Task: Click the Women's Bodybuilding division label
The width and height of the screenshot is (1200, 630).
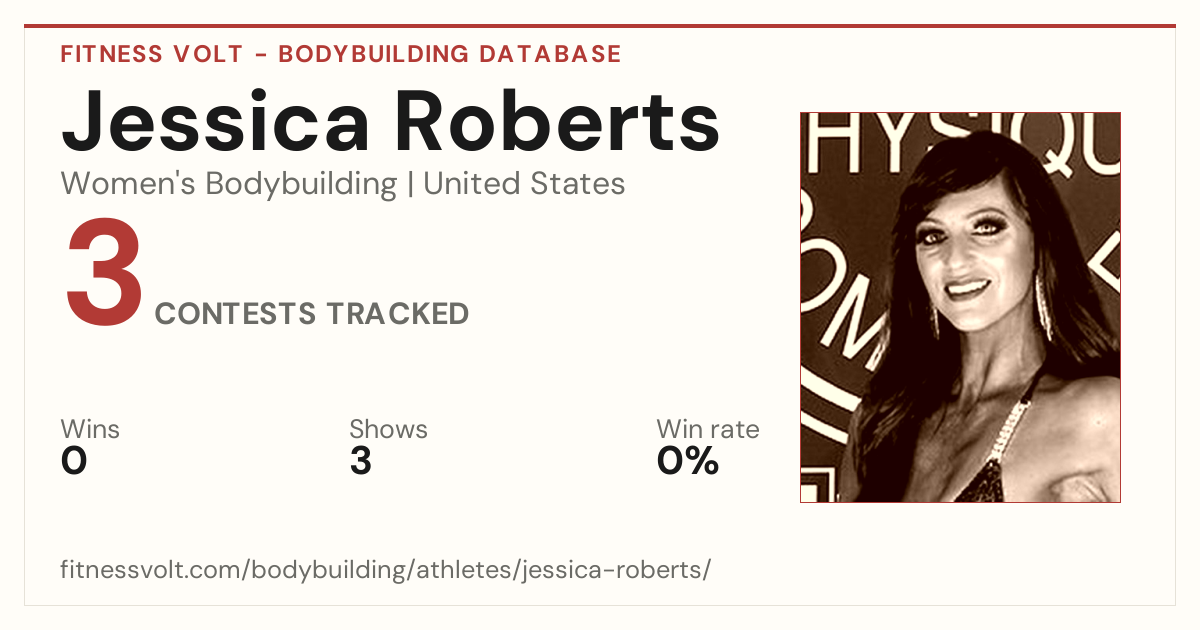Action: coord(229,184)
